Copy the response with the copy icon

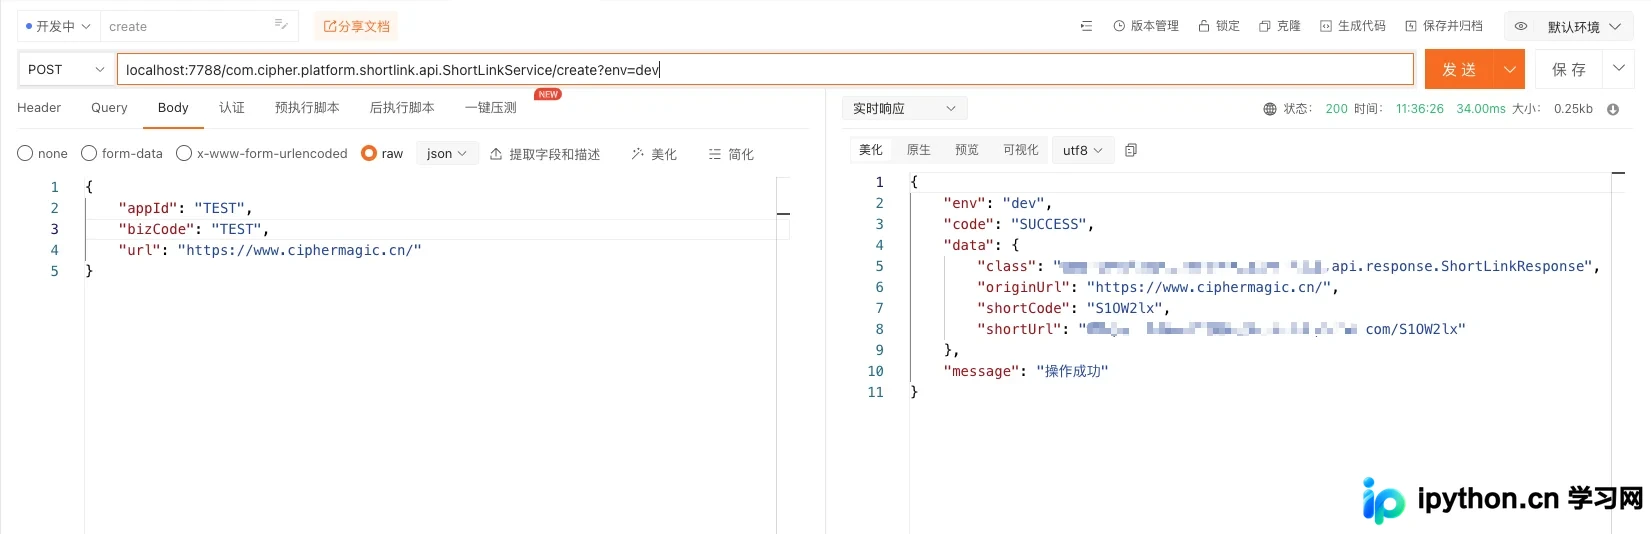pos(1131,150)
